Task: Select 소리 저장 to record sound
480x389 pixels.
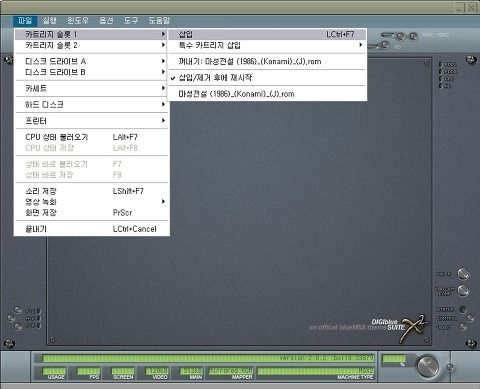Action: coord(92,191)
